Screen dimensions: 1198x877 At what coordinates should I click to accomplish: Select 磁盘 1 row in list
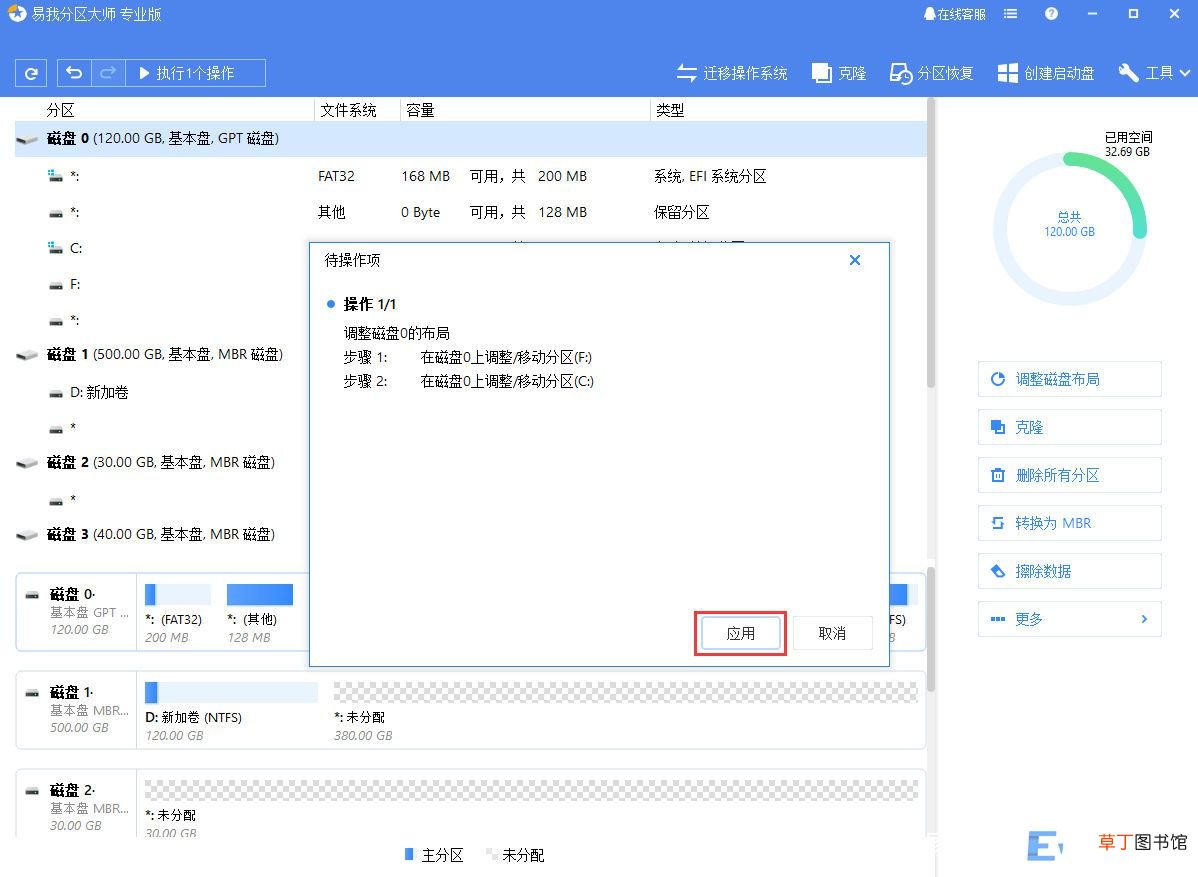click(162, 354)
